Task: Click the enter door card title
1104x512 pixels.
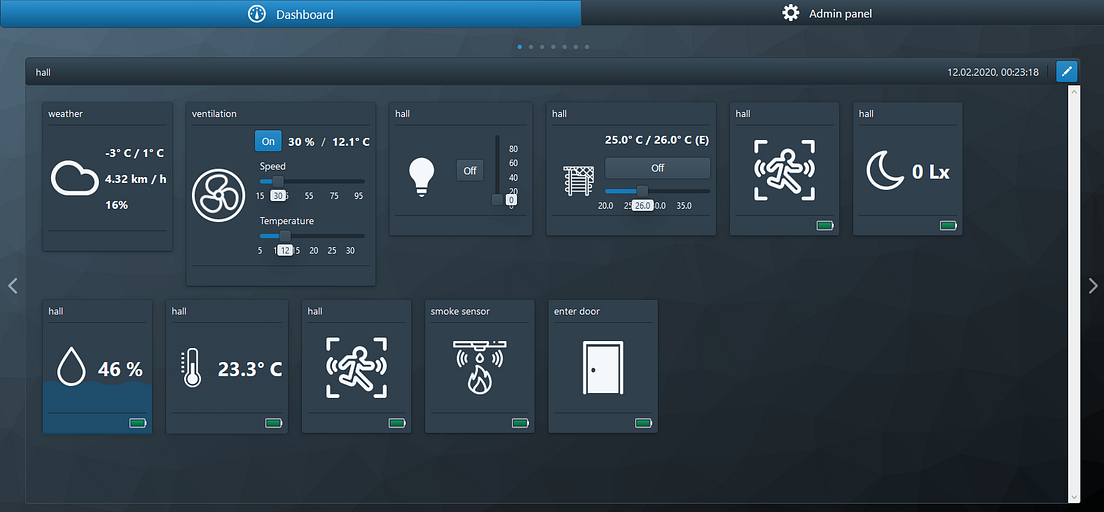Action: [577, 311]
